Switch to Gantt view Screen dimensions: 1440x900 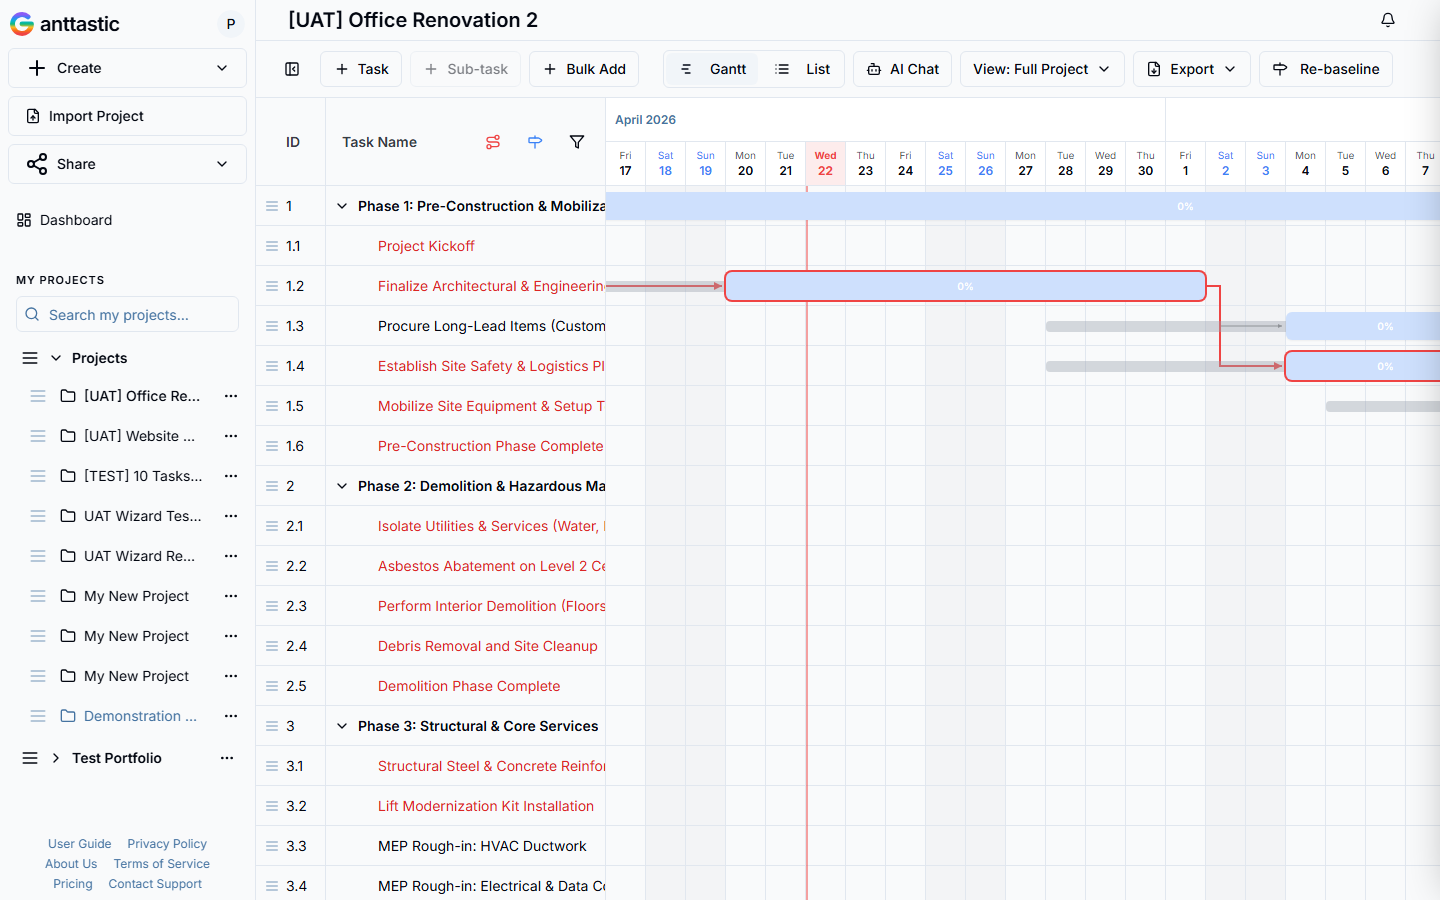tap(713, 69)
